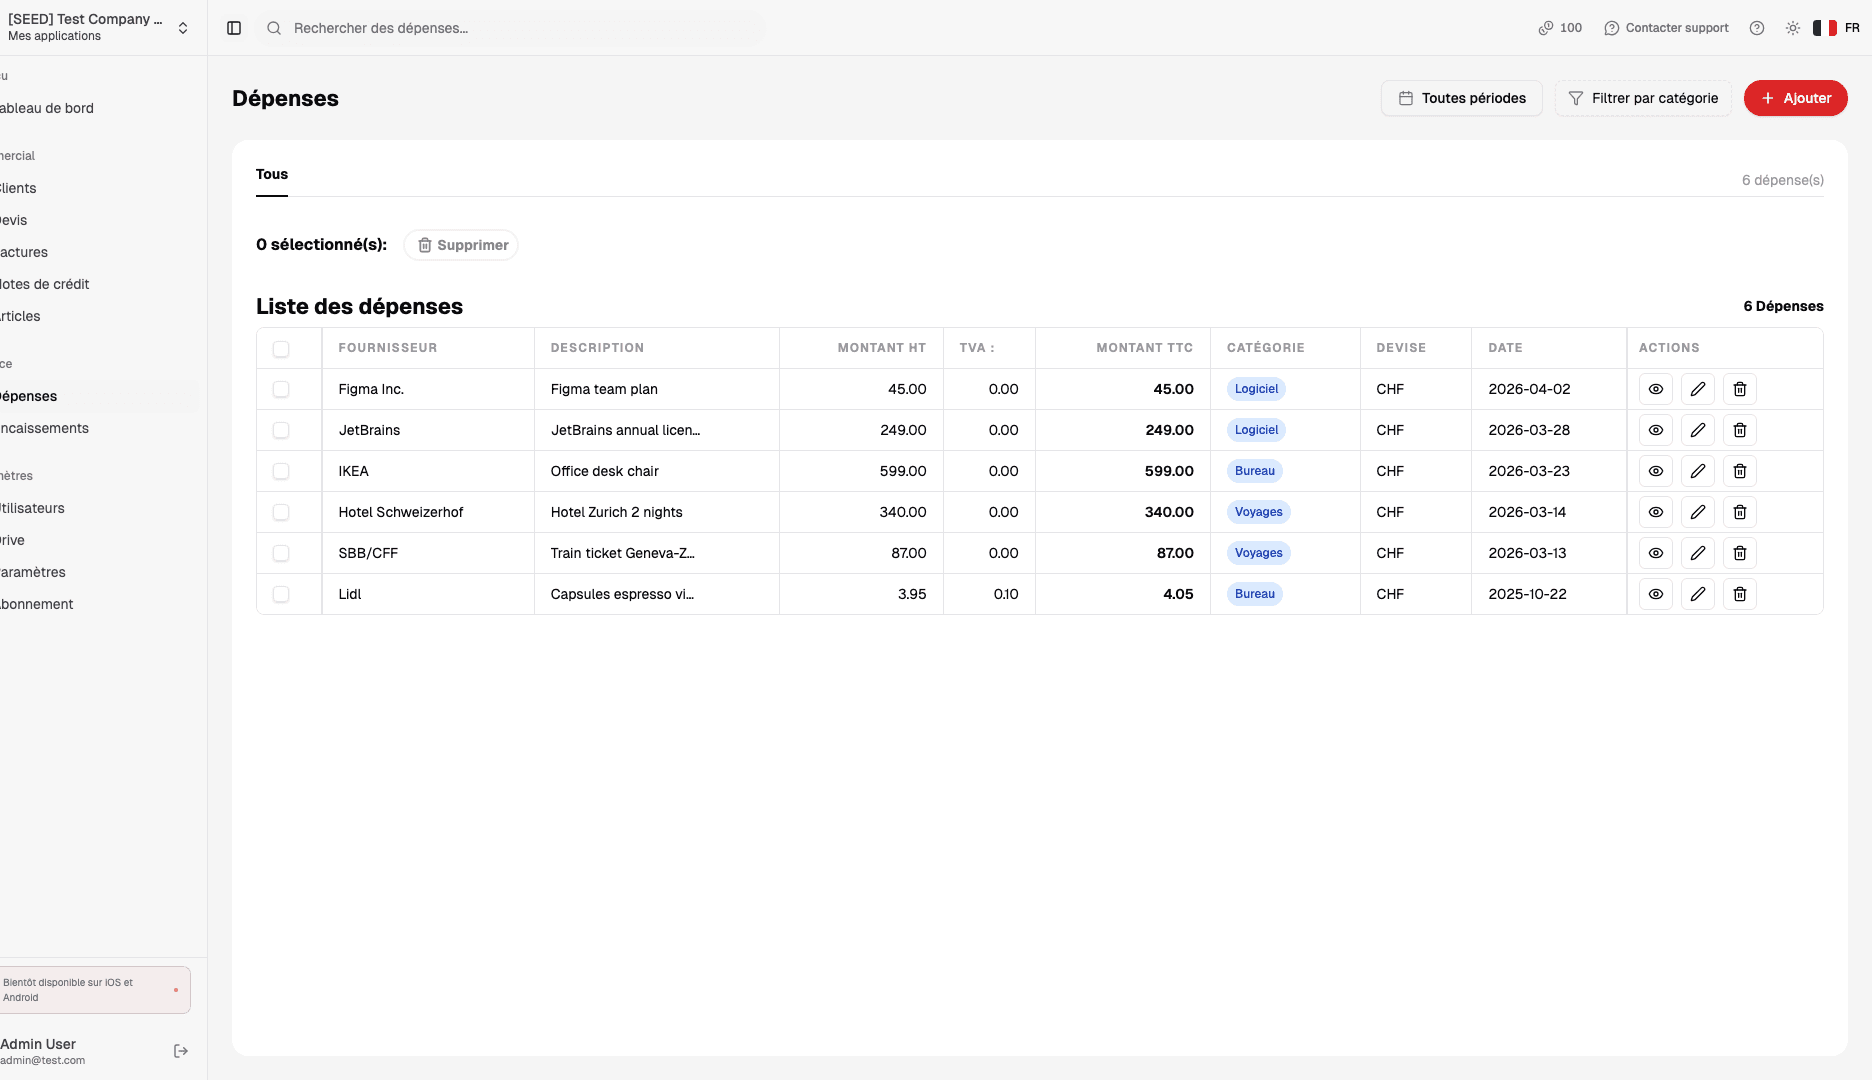This screenshot has width=1872, height=1080.
Task: Click the help question mark icon
Action: (1757, 28)
